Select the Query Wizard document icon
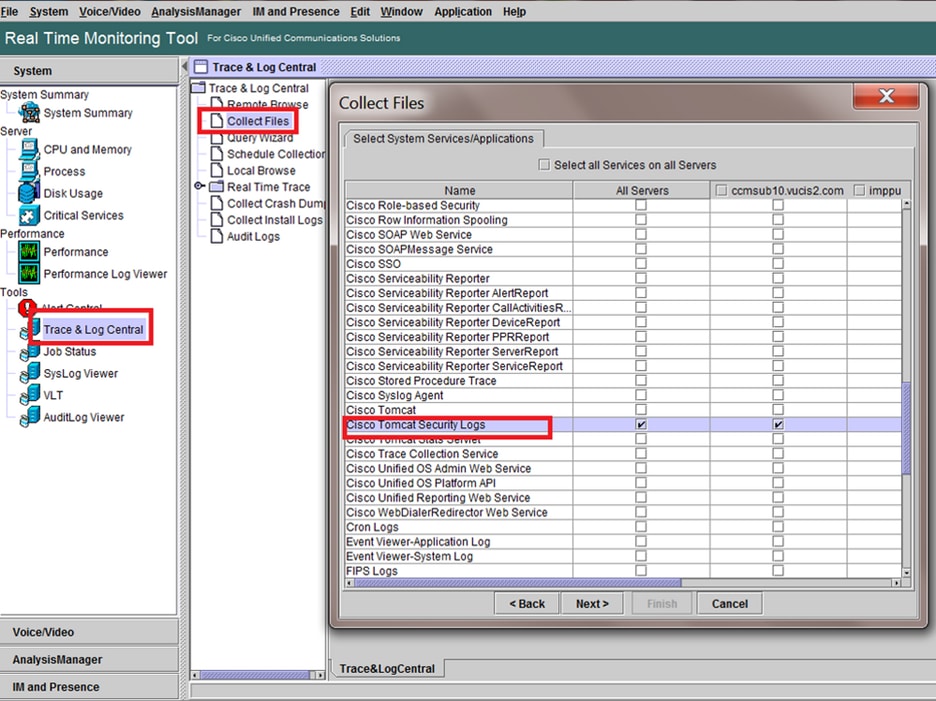This screenshot has width=936, height=701. 217,138
